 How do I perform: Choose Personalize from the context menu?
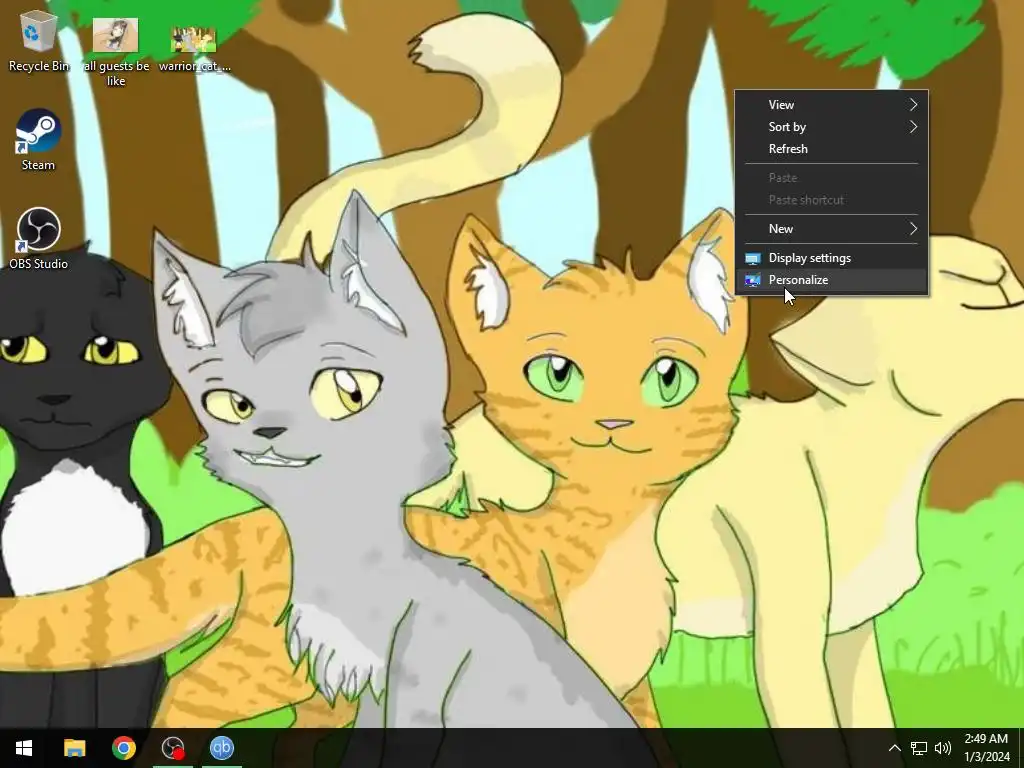click(831, 280)
